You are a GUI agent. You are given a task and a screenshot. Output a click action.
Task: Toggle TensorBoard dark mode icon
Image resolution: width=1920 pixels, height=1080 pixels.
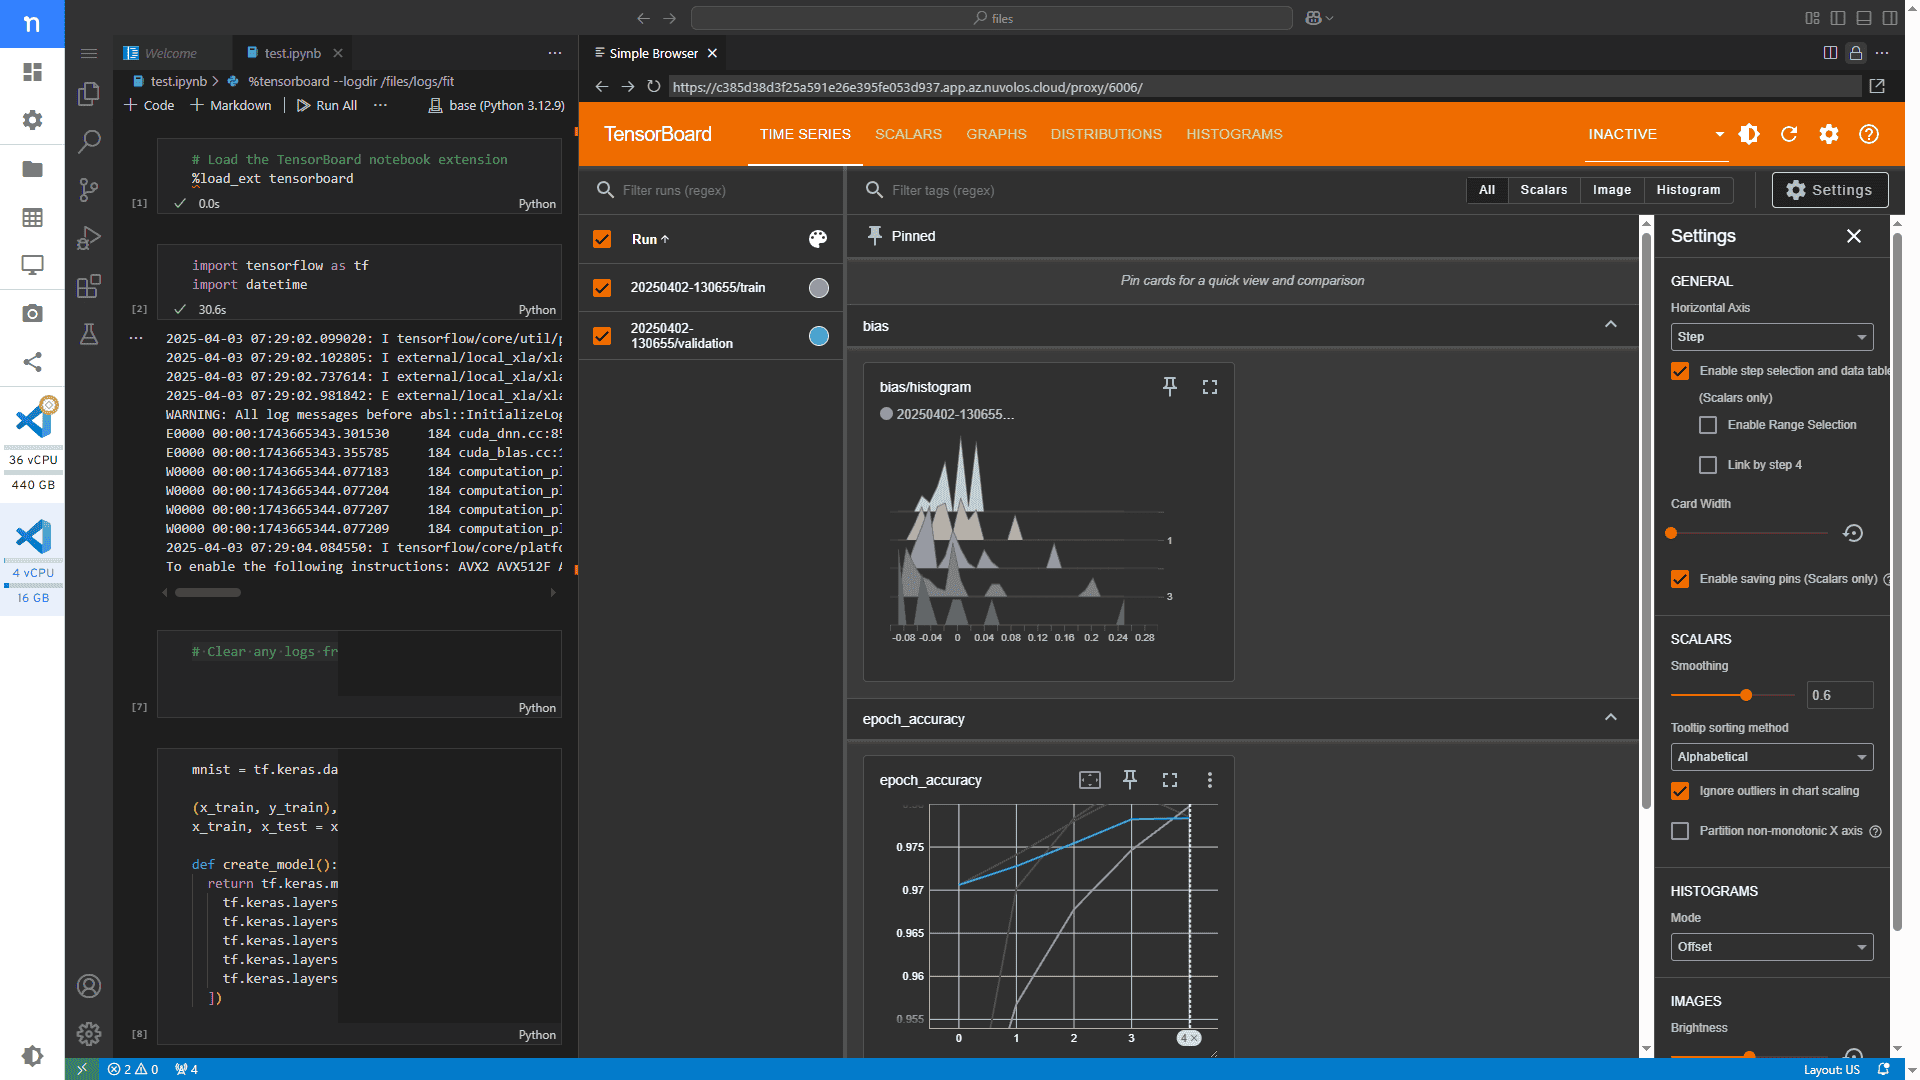click(x=1749, y=134)
